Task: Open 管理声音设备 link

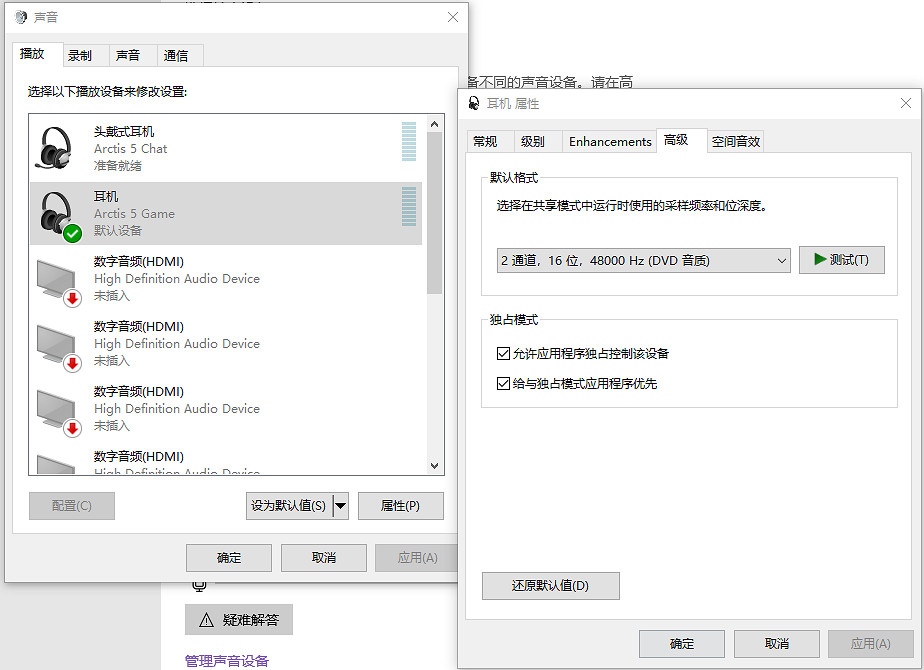Action: pos(227,661)
